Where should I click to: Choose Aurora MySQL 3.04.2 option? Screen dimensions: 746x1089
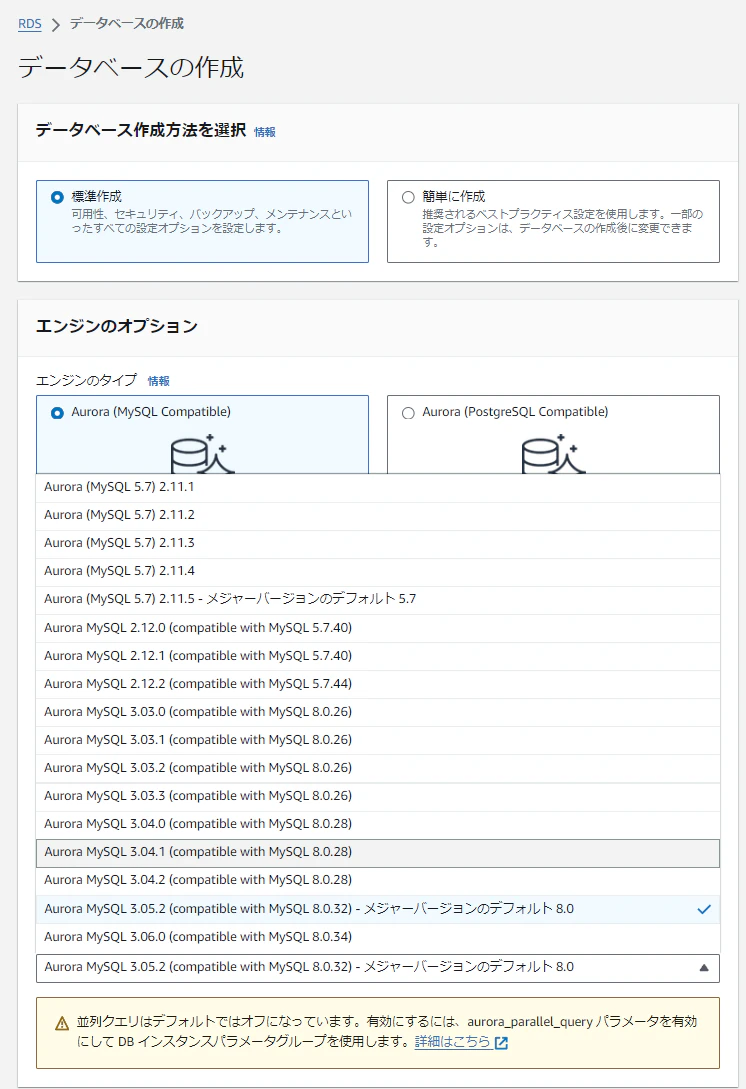coord(378,881)
